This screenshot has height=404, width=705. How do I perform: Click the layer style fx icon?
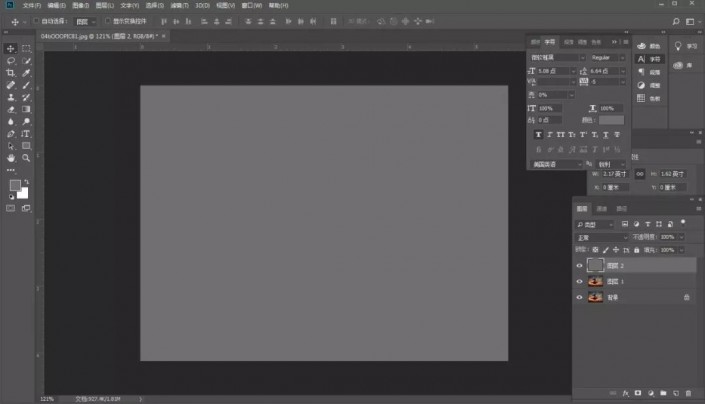pyautogui.click(x=626, y=392)
